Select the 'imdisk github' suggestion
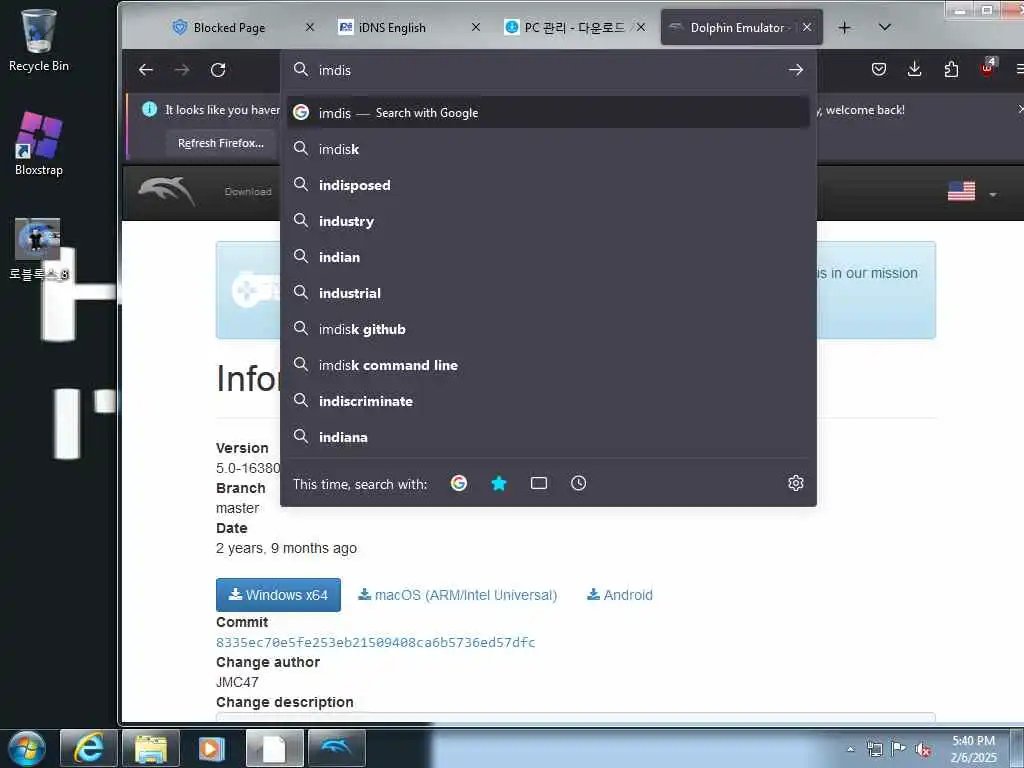 (x=548, y=329)
